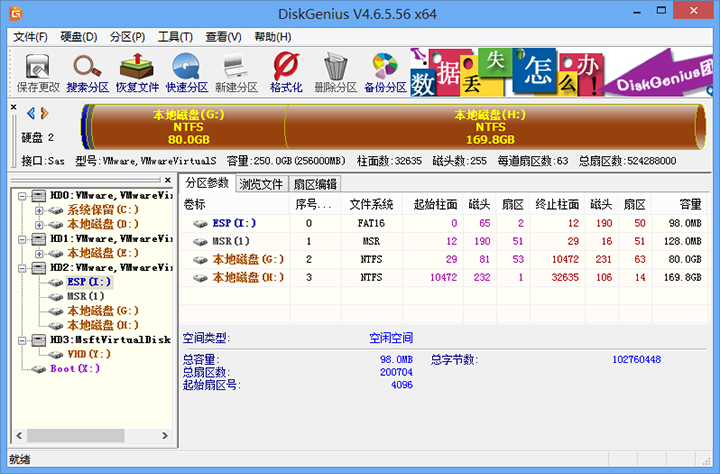The height and width of the screenshot is (474, 720).
Task: Sort table by 容量 column header
Action: [x=679, y=204]
